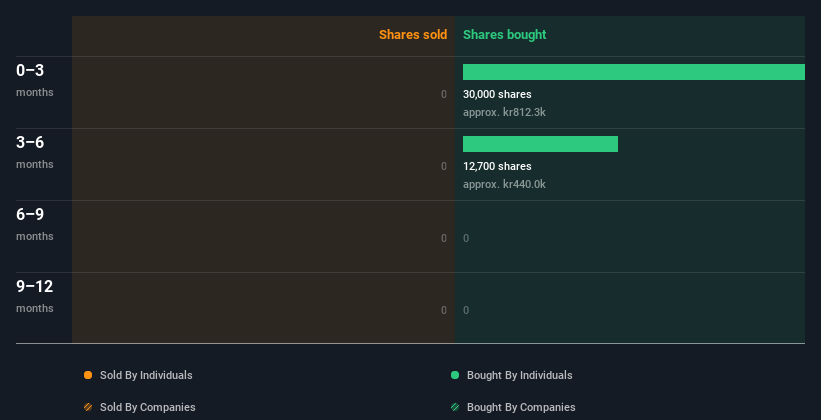
Task: Click the approx. kr812.3k value
Action: click(504, 112)
